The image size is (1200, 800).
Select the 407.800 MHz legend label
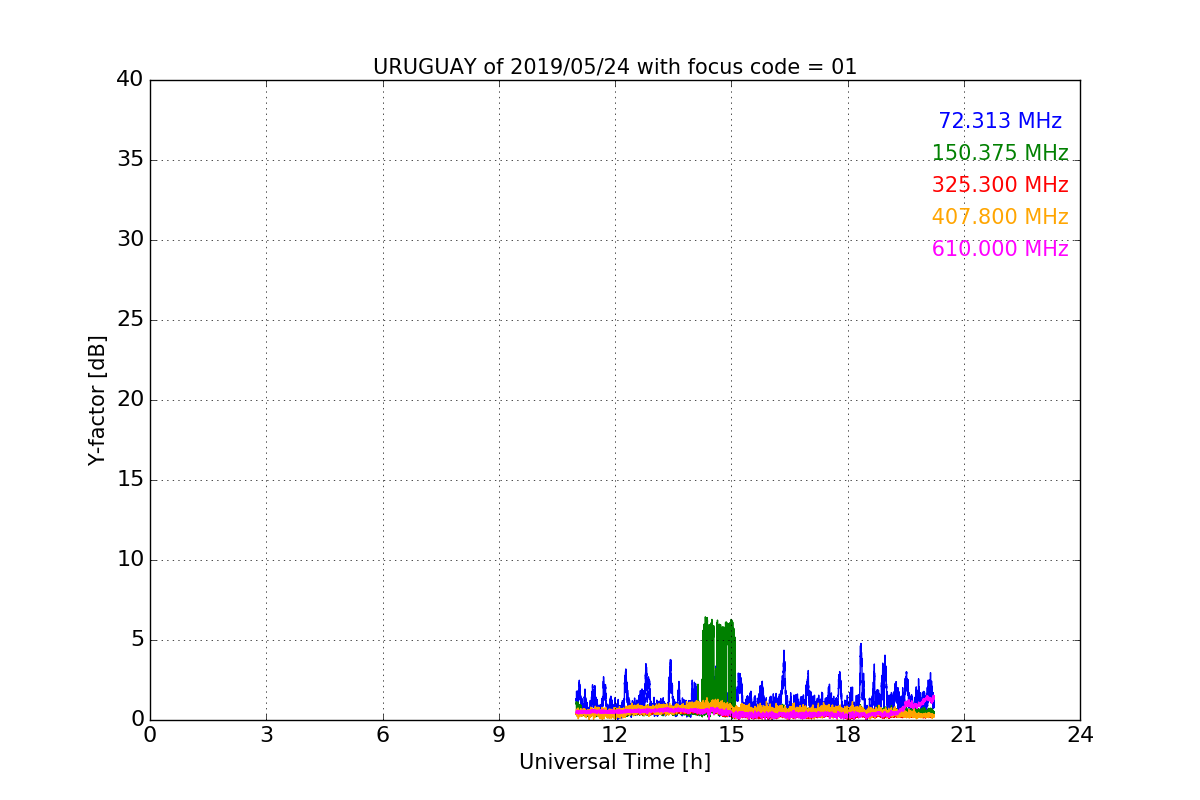pos(1000,217)
